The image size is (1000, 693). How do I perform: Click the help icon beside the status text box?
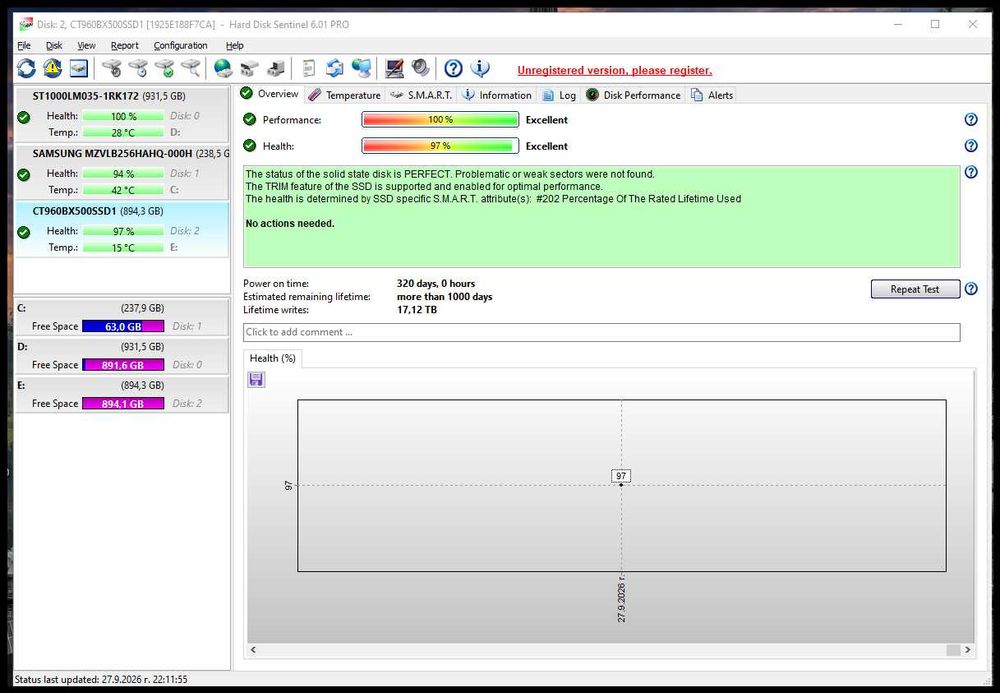[x=971, y=172]
